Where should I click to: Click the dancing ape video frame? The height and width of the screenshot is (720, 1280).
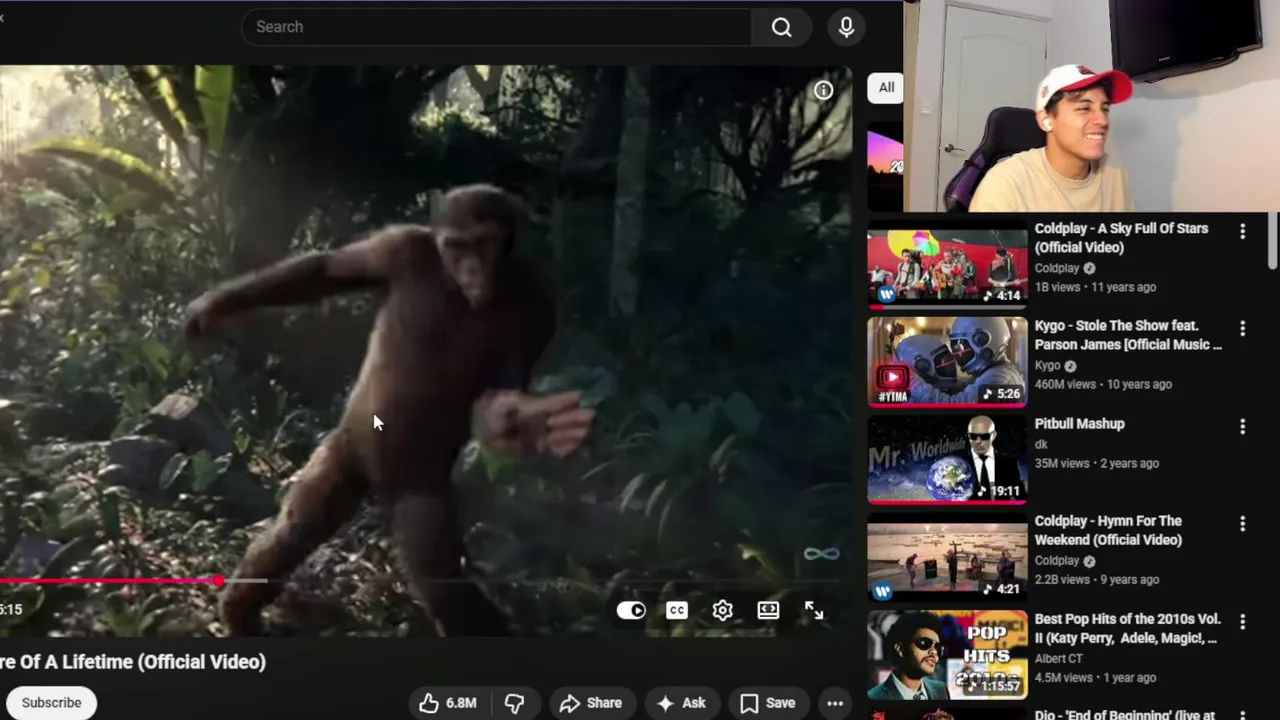click(x=425, y=350)
